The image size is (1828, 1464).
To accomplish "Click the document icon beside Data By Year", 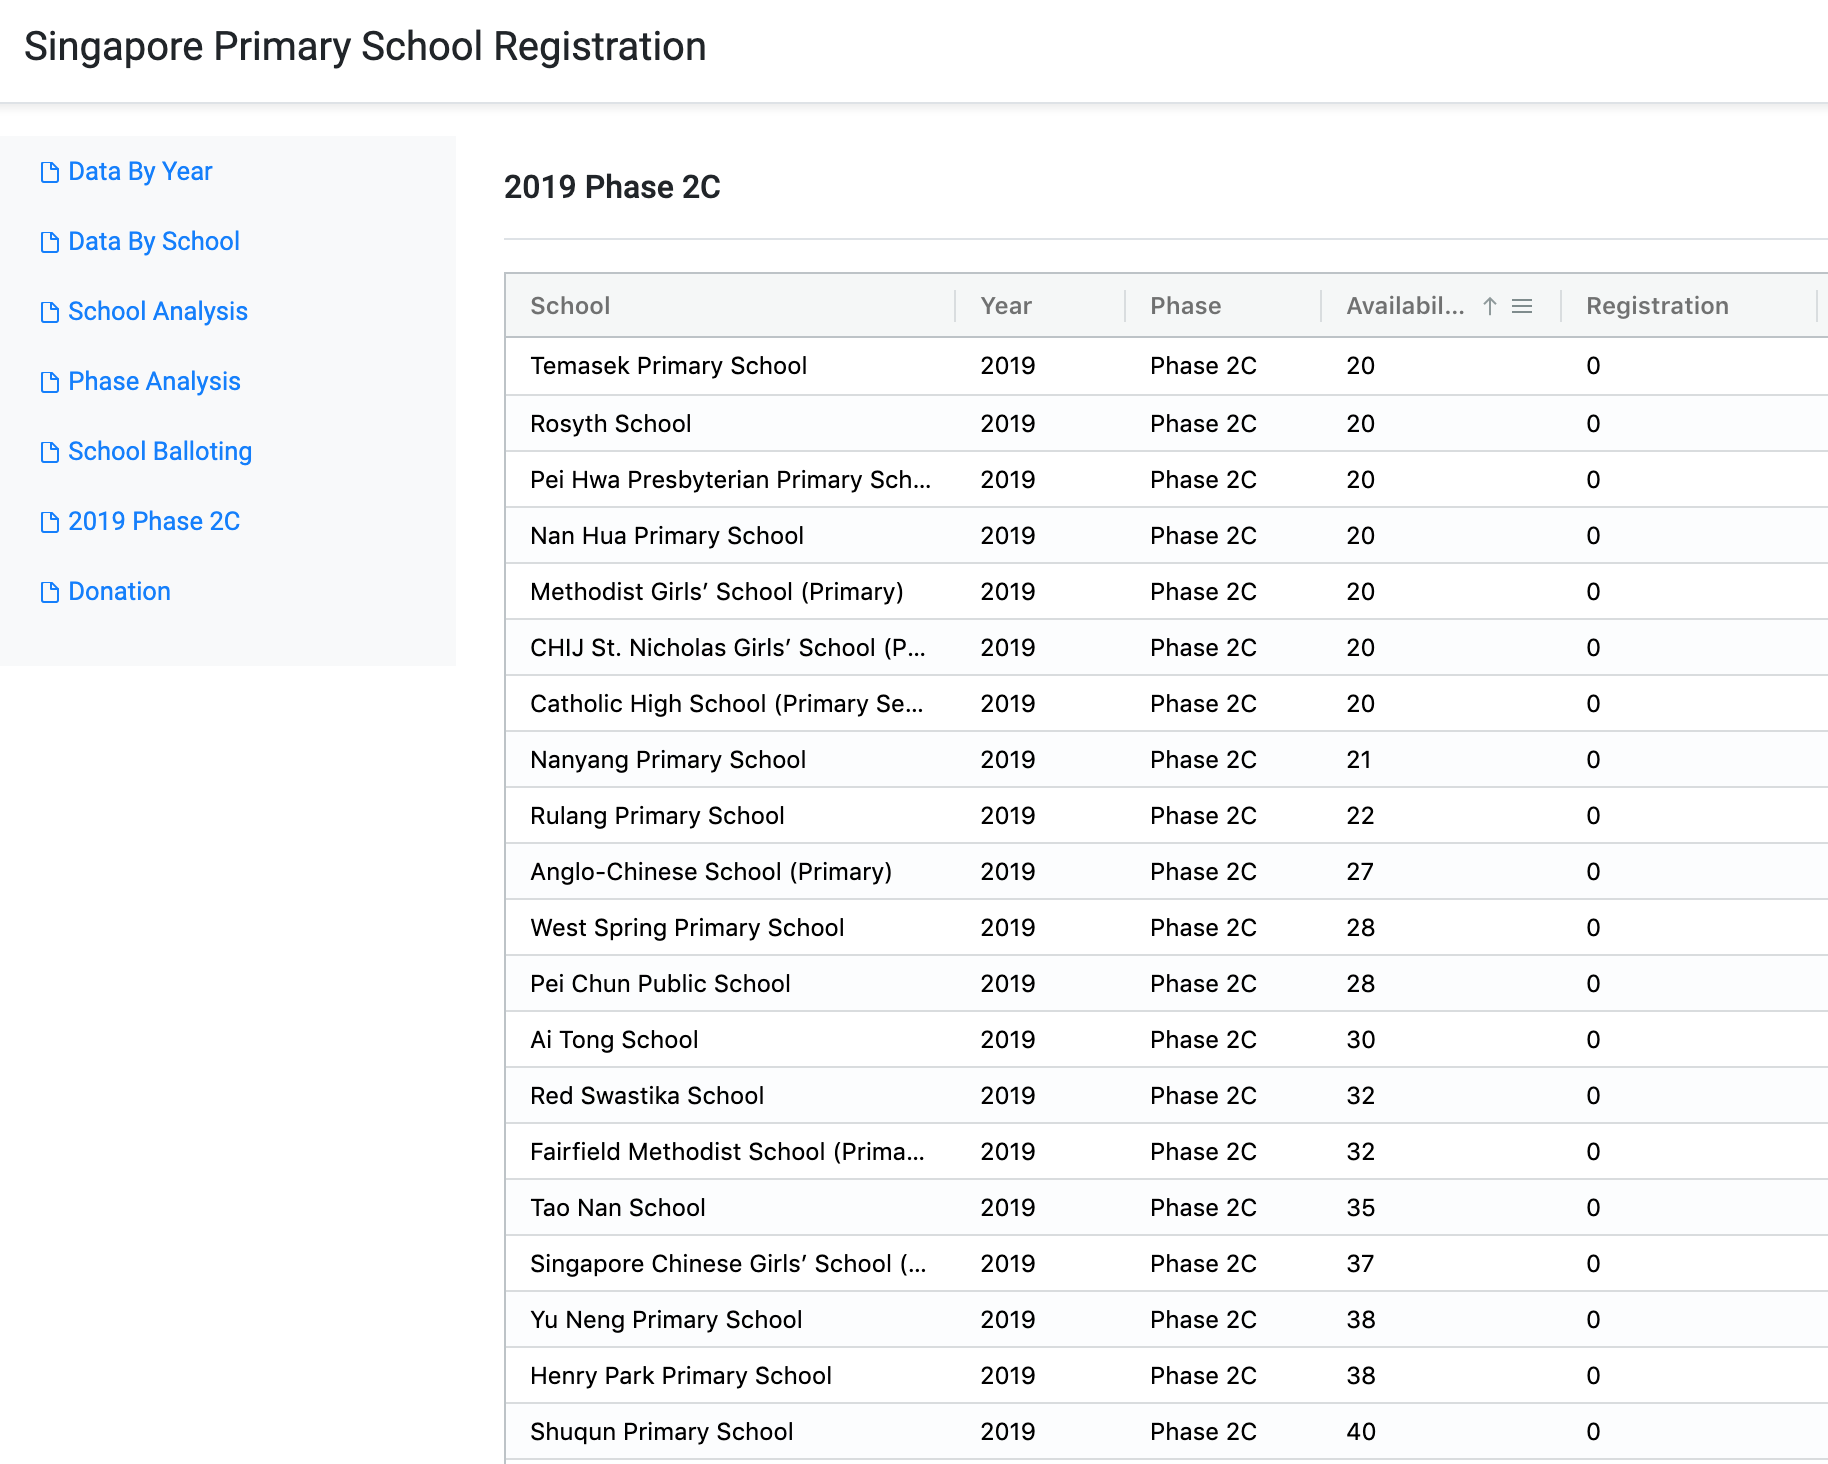I will [49, 173].
